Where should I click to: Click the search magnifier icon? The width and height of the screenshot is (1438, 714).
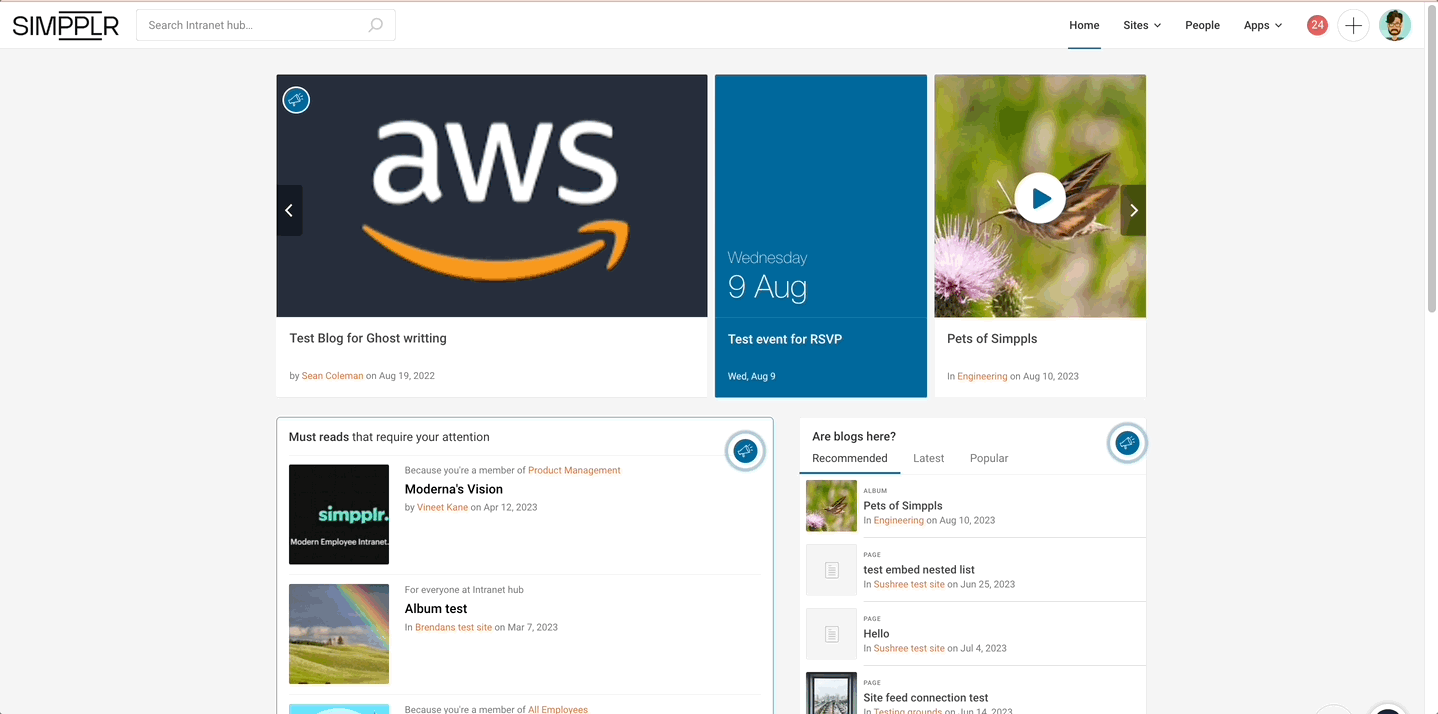pos(376,25)
